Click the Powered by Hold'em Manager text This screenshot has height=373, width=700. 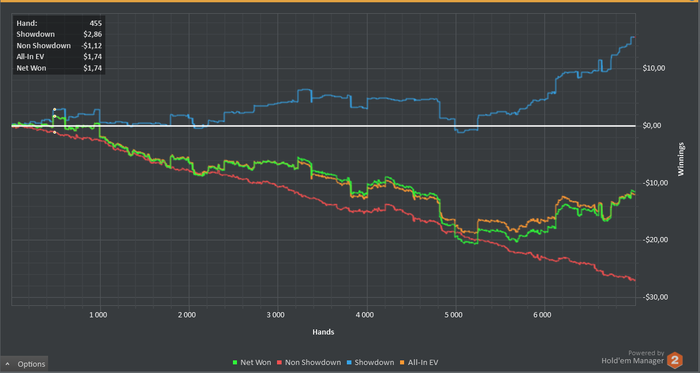tap(633, 357)
